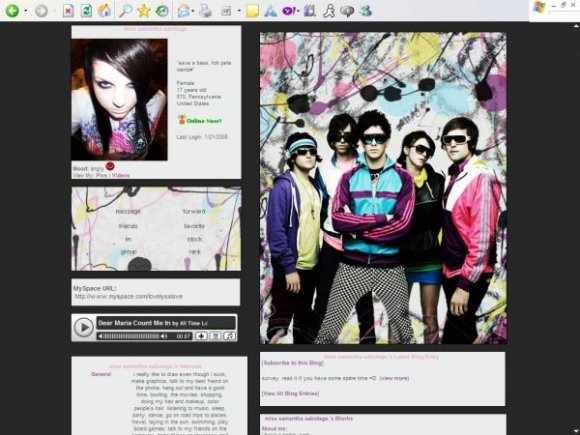Click the 'View All Blog Entries' link
The width and height of the screenshot is (580, 435).
pyautogui.click(x=290, y=394)
